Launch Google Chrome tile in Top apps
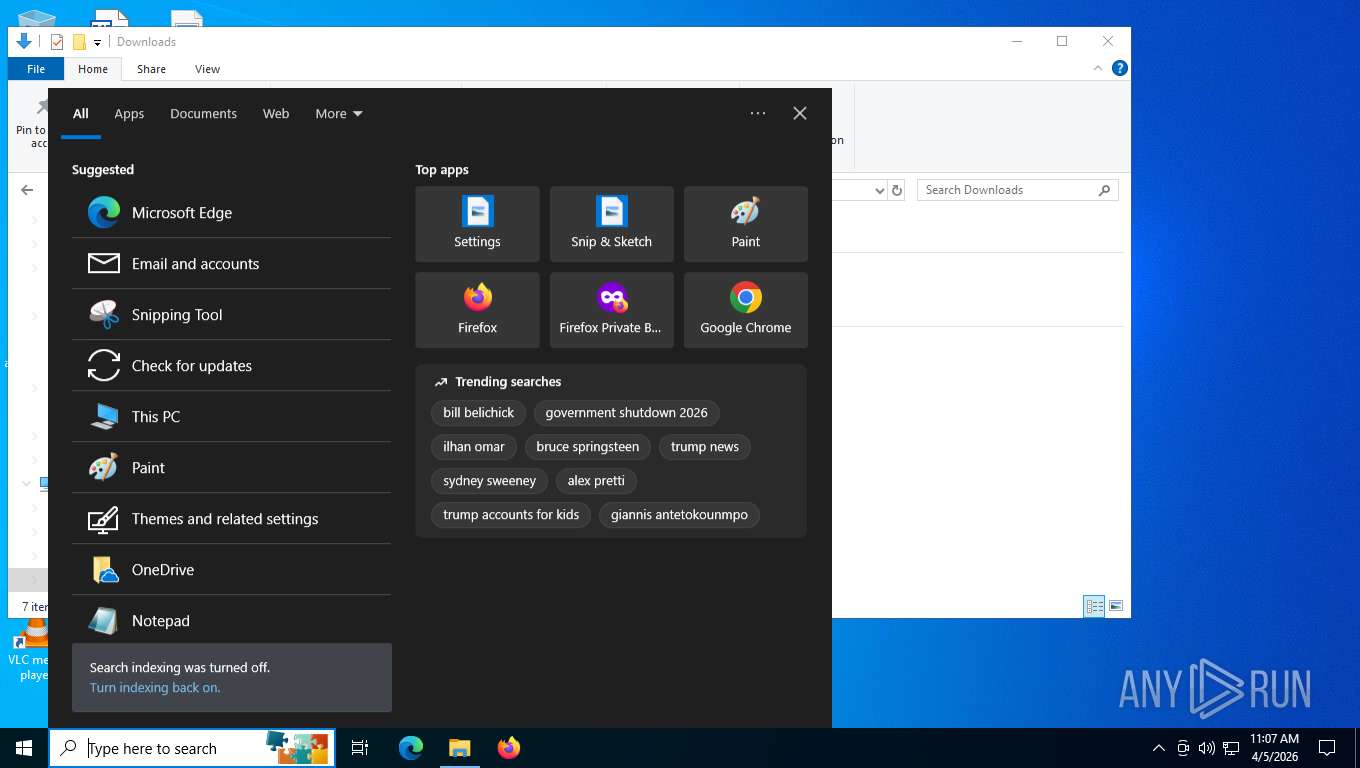 coord(745,310)
